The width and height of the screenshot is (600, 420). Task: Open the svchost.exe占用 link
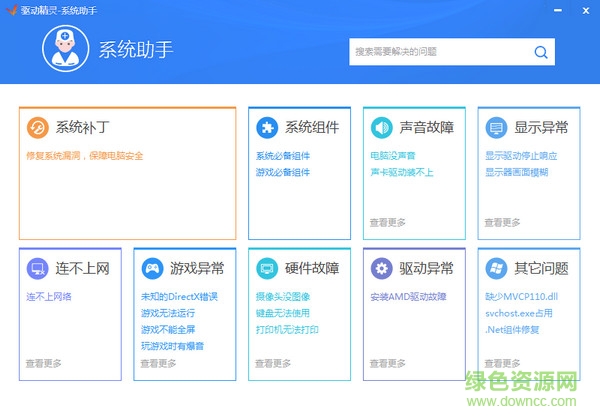coord(519,313)
